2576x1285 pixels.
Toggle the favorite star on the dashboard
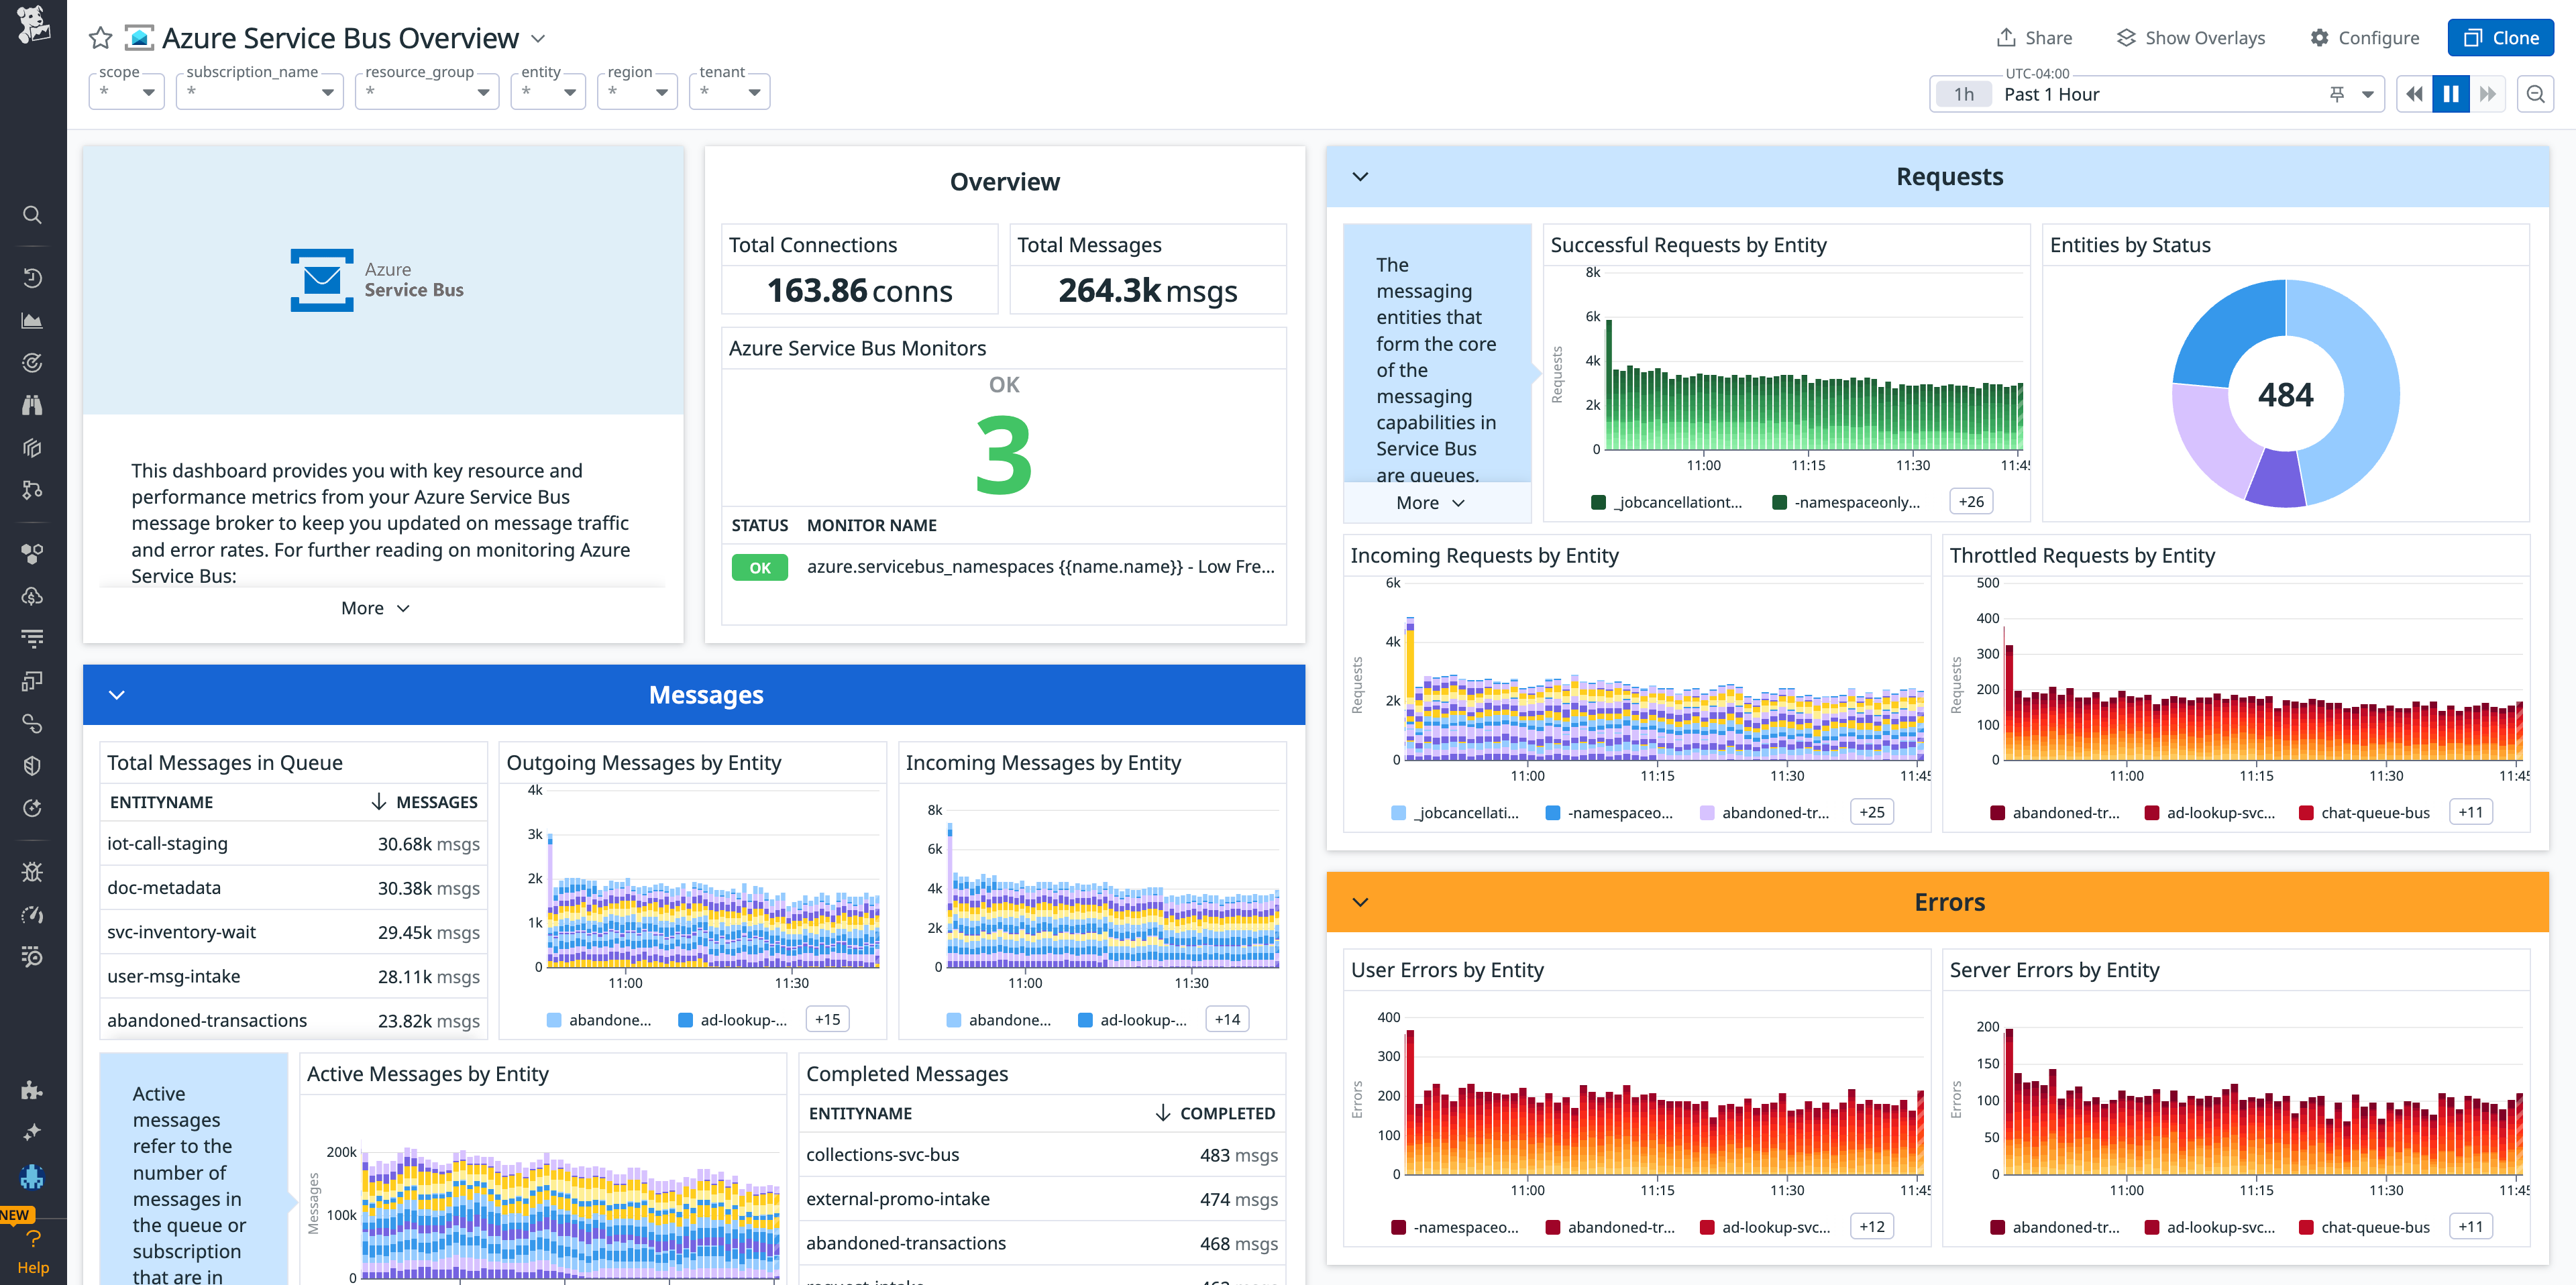click(99, 38)
